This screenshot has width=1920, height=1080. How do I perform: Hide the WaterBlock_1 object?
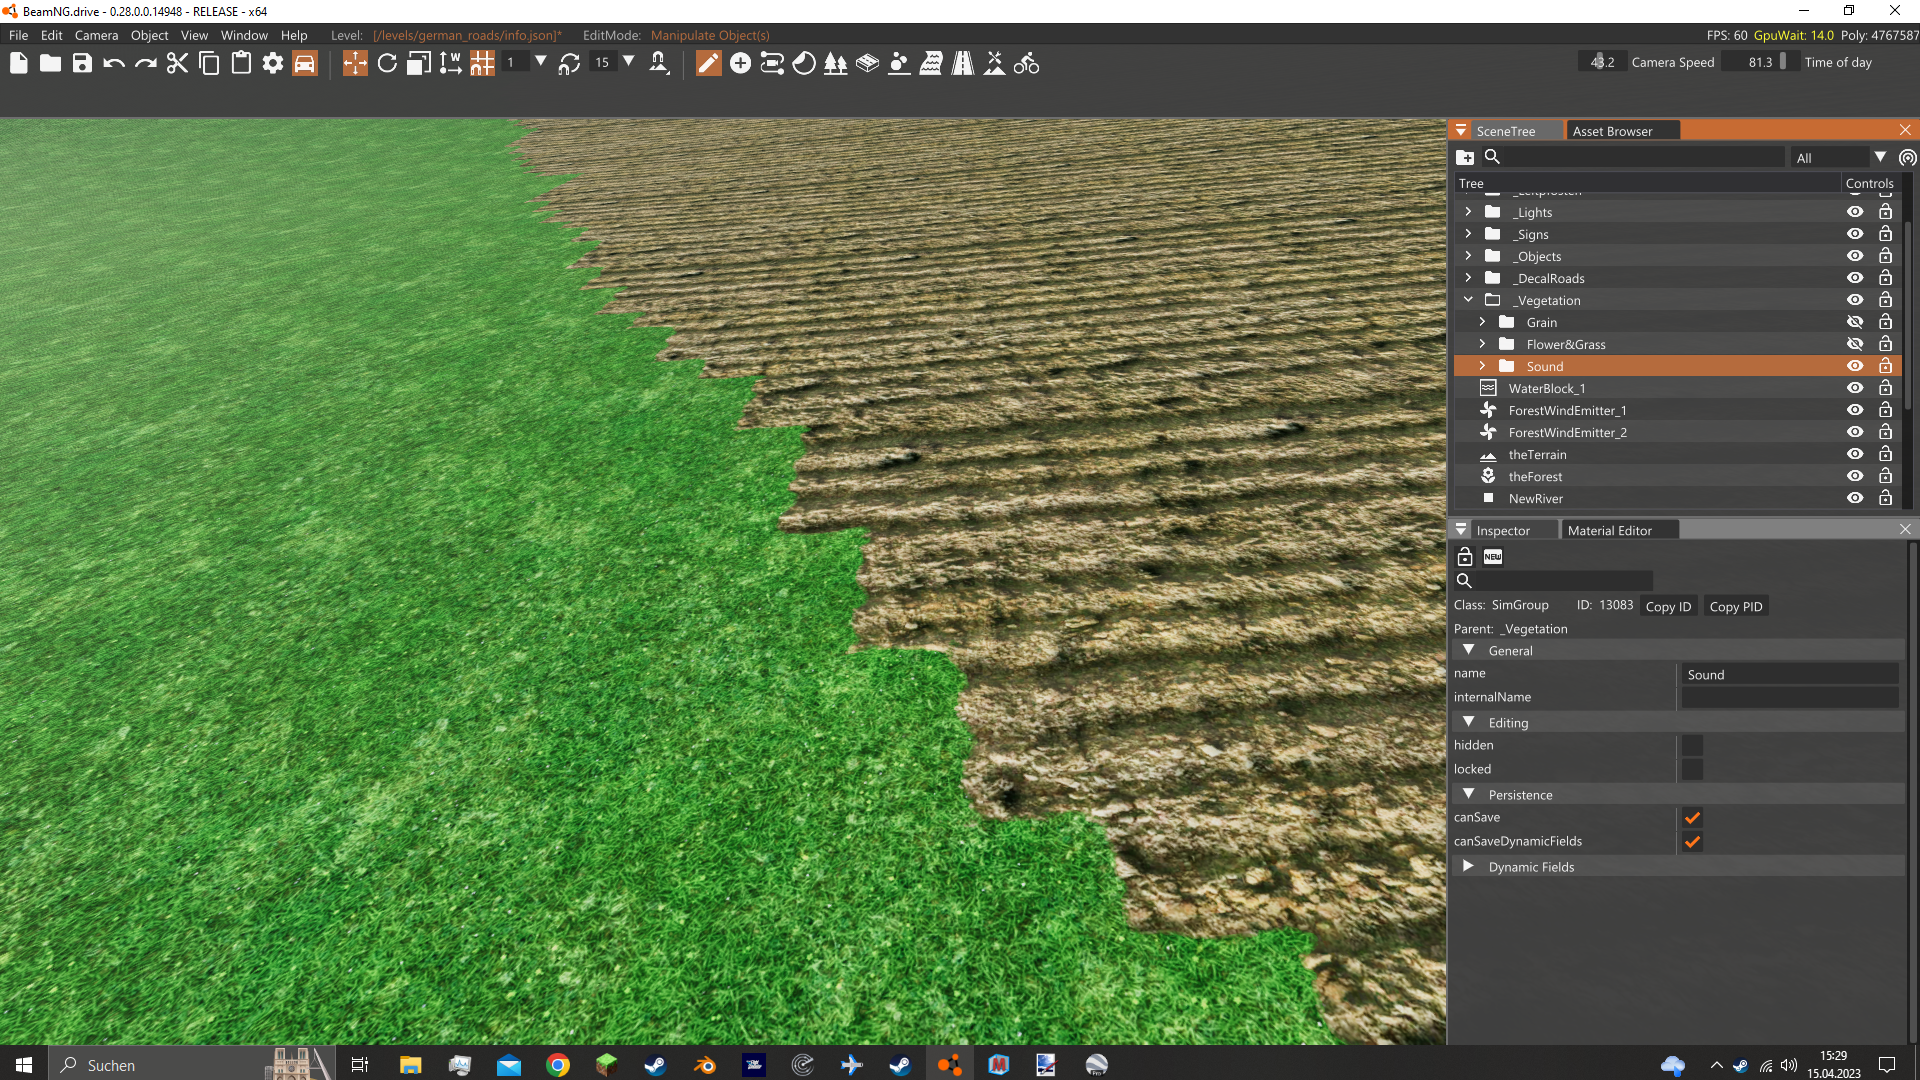tap(1855, 388)
